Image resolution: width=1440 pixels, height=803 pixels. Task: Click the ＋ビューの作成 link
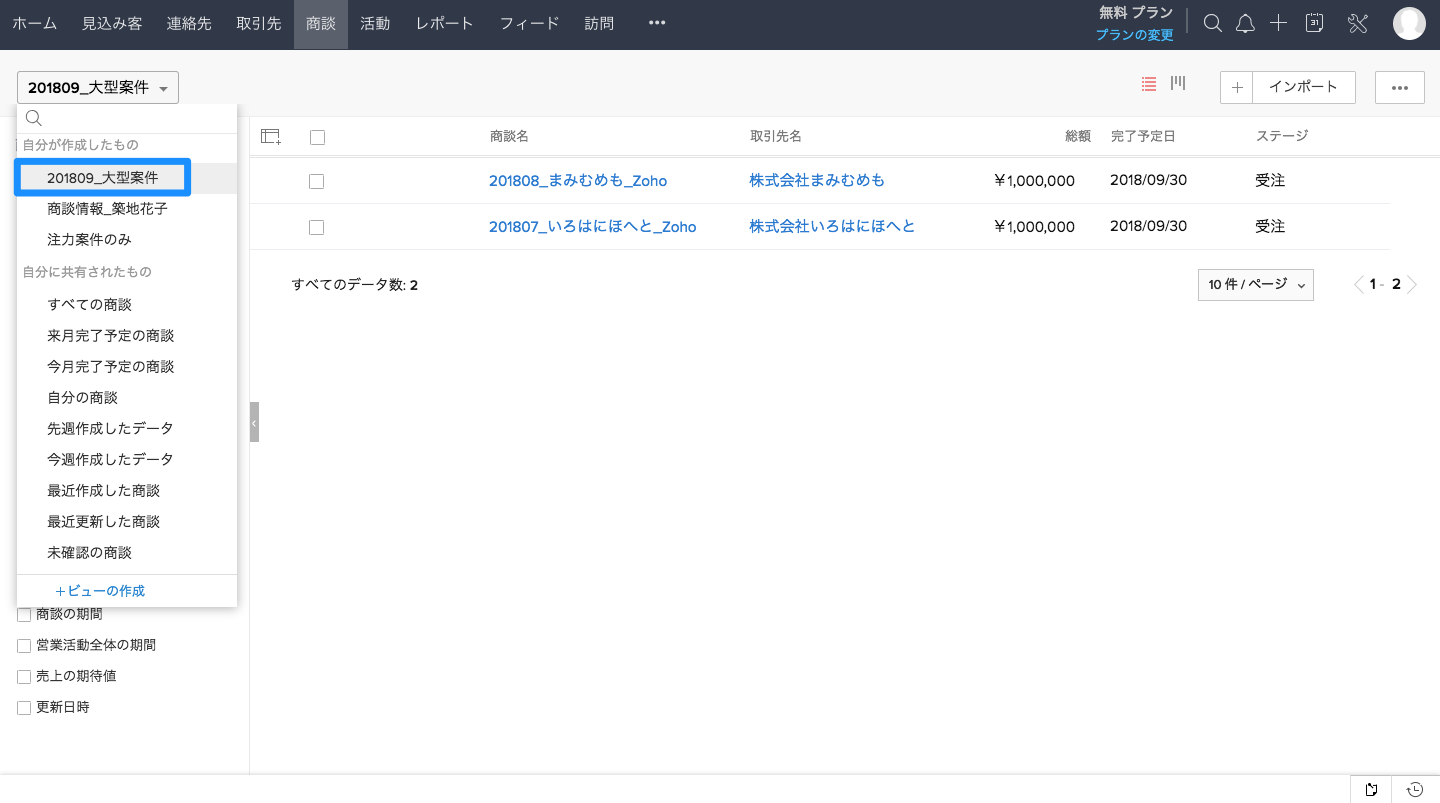pos(100,591)
